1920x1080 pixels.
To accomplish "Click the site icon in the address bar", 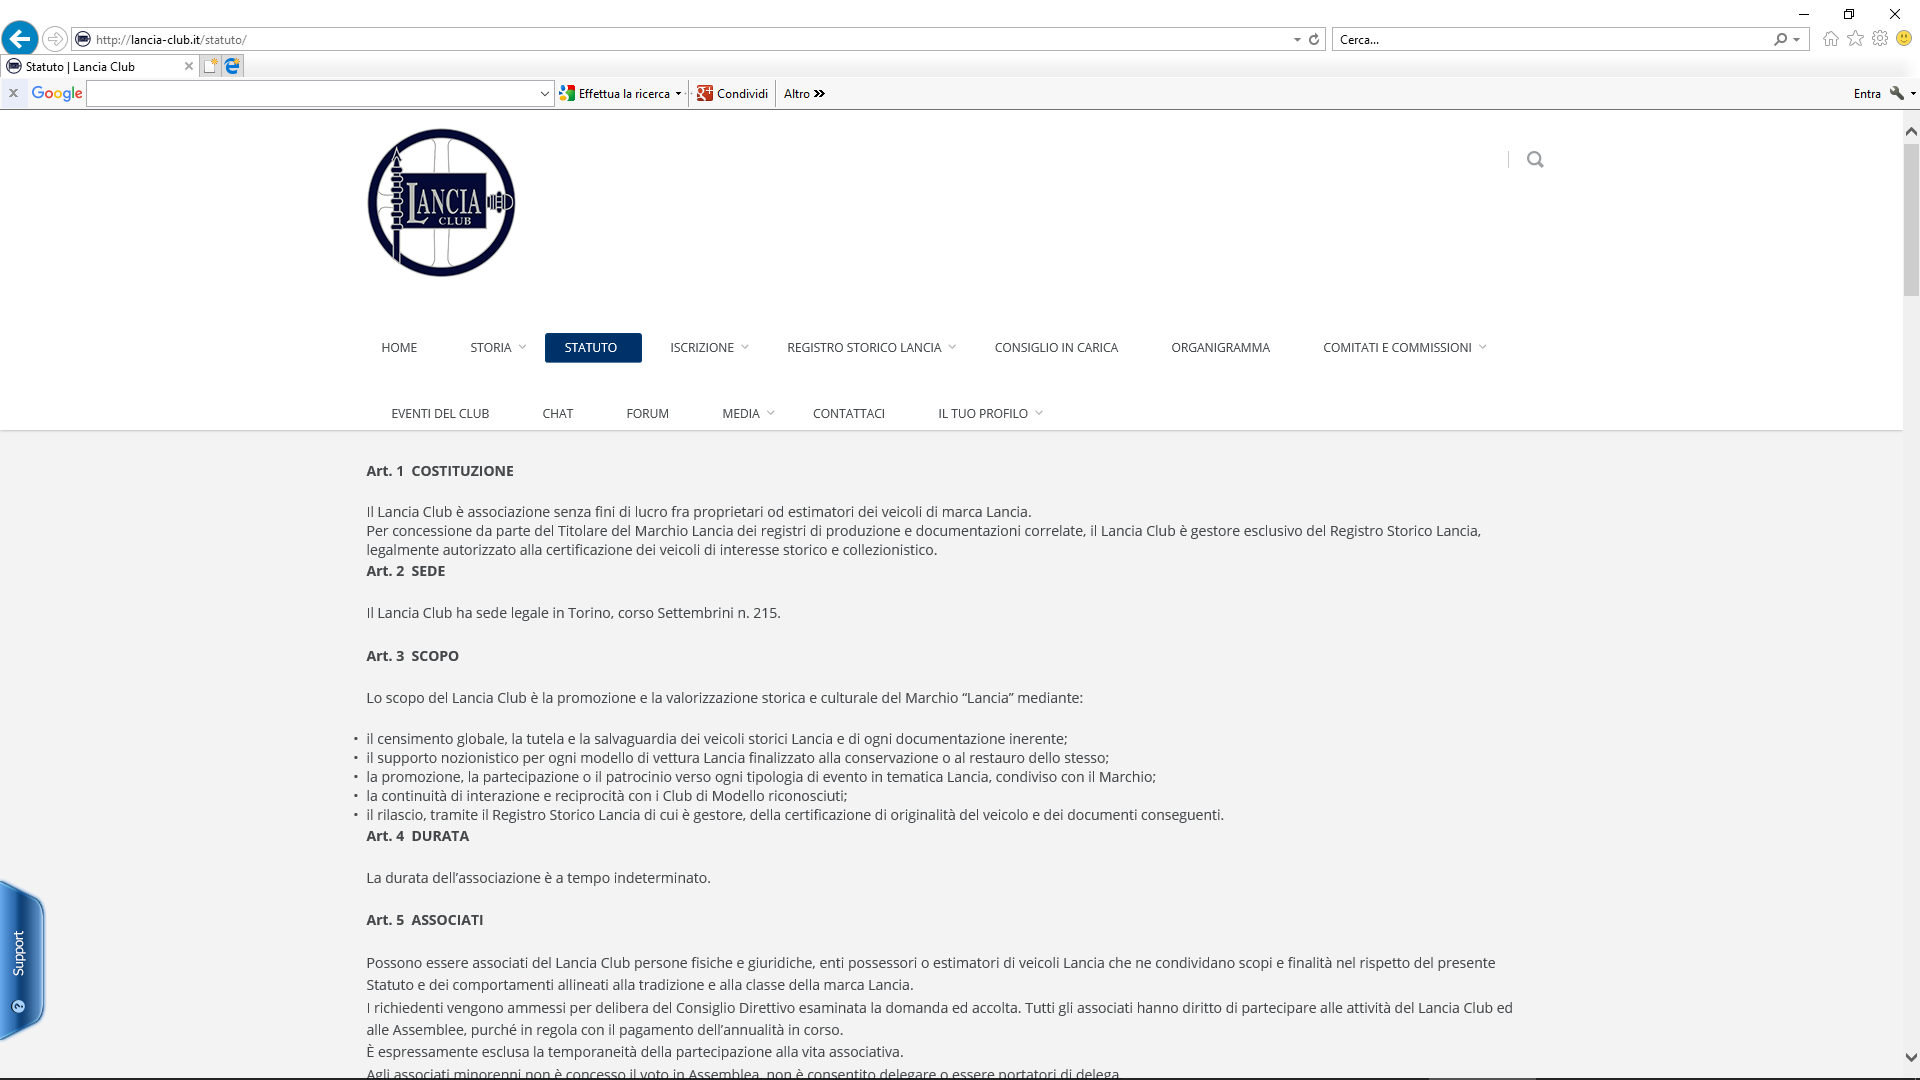I will [x=83, y=39].
